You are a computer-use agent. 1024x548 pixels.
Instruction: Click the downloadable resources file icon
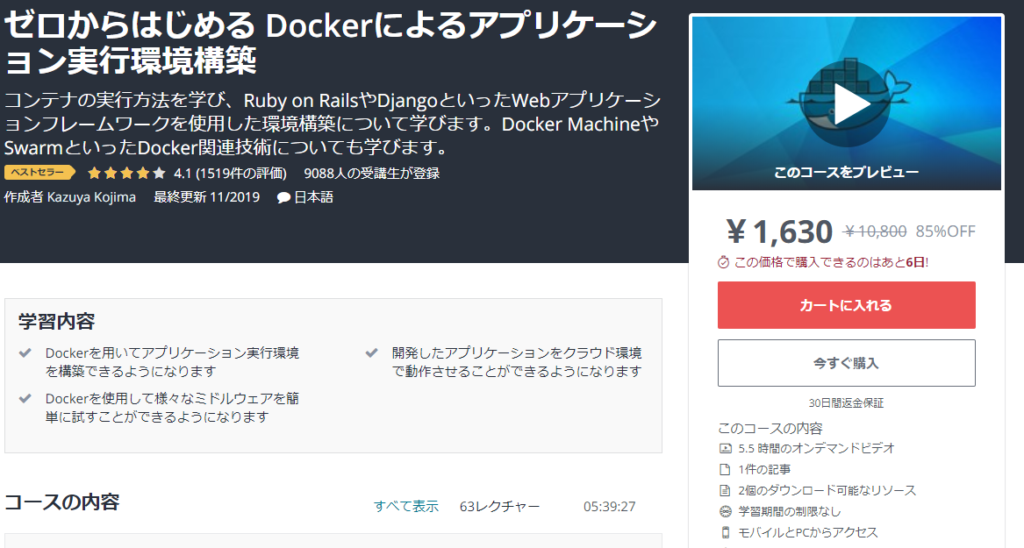point(725,491)
